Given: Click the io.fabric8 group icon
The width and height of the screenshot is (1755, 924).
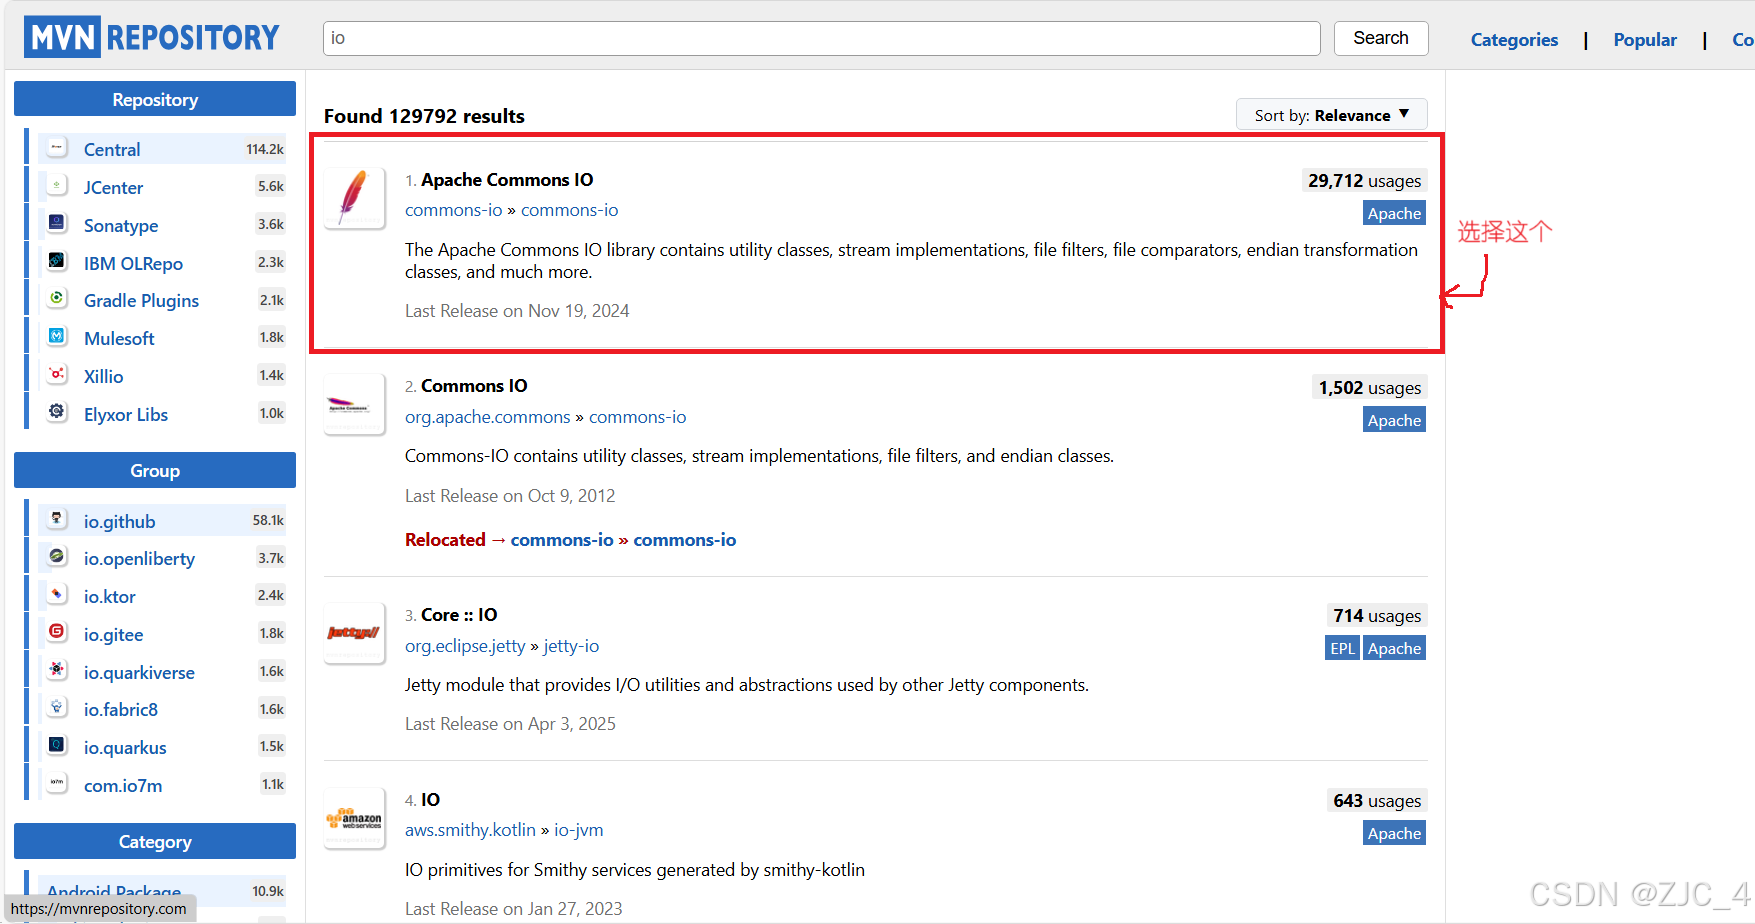Looking at the screenshot, I should click(x=57, y=708).
